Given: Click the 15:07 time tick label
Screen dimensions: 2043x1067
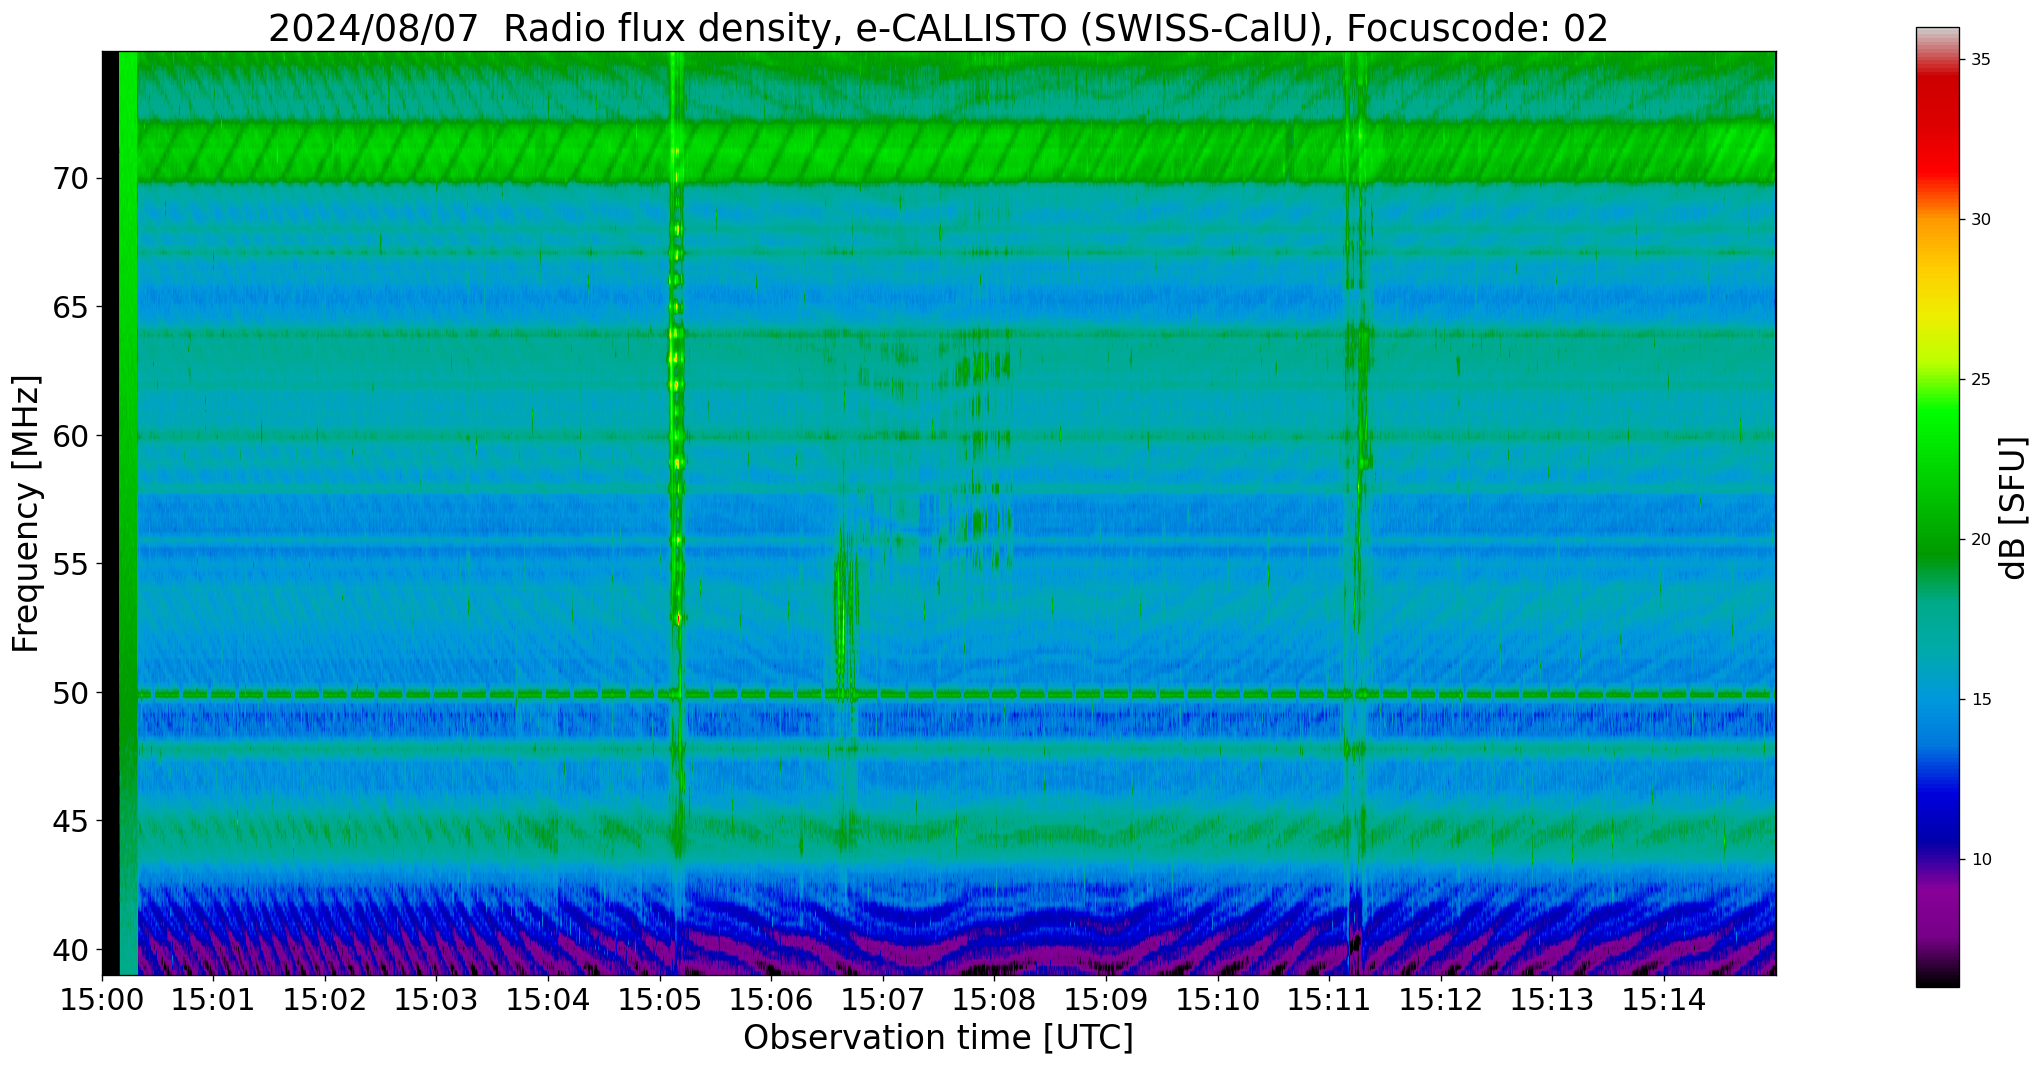Looking at the screenshot, I should click(883, 1000).
